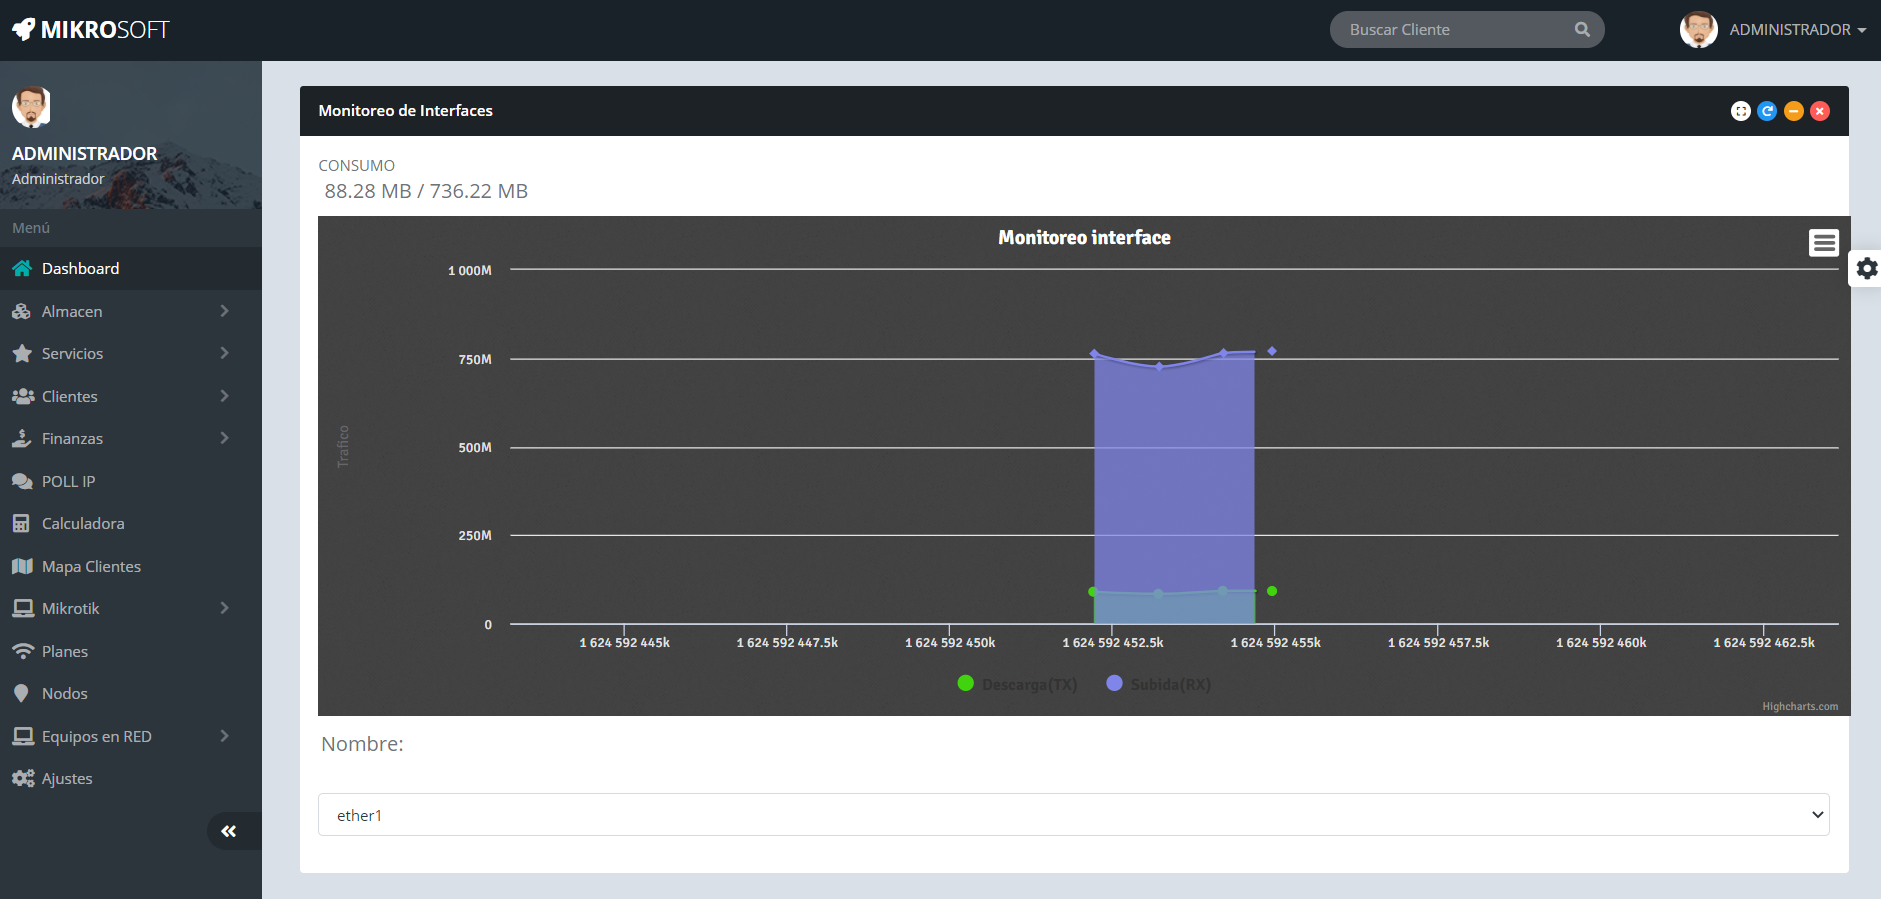Click the purple Subida legend marker
This screenshot has height=899, width=1881.
[x=1114, y=683]
